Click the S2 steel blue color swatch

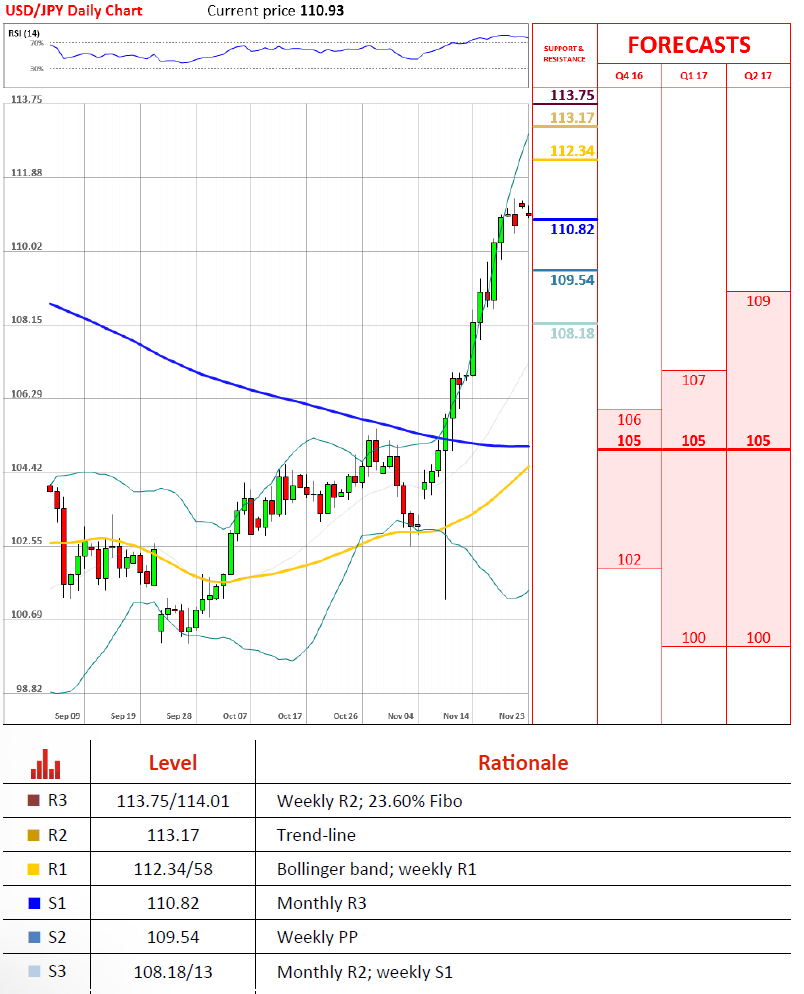pyautogui.click(x=34, y=937)
